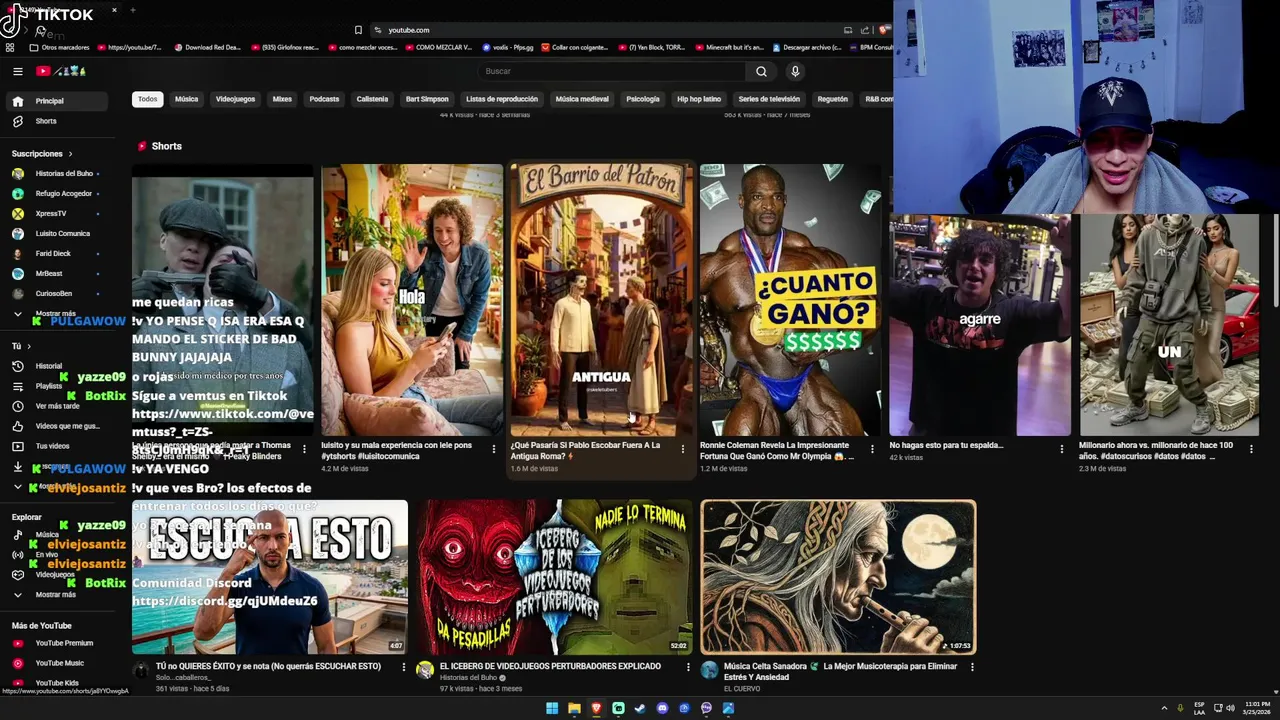This screenshot has width=1280, height=720.
Task: Open the Ronnie Coleman ¿Cuánto ganó? short
Action: pyautogui.click(x=790, y=300)
